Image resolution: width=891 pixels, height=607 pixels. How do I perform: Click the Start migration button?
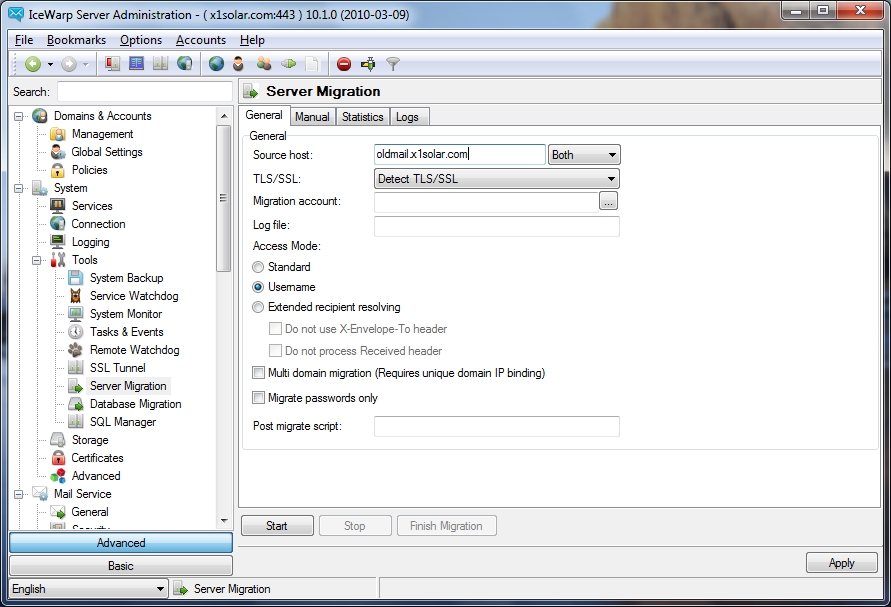click(277, 525)
